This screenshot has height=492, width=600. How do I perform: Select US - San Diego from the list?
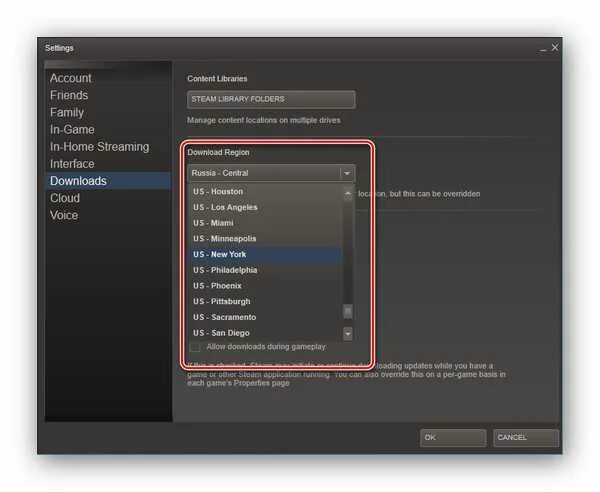pyautogui.click(x=267, y=333)
